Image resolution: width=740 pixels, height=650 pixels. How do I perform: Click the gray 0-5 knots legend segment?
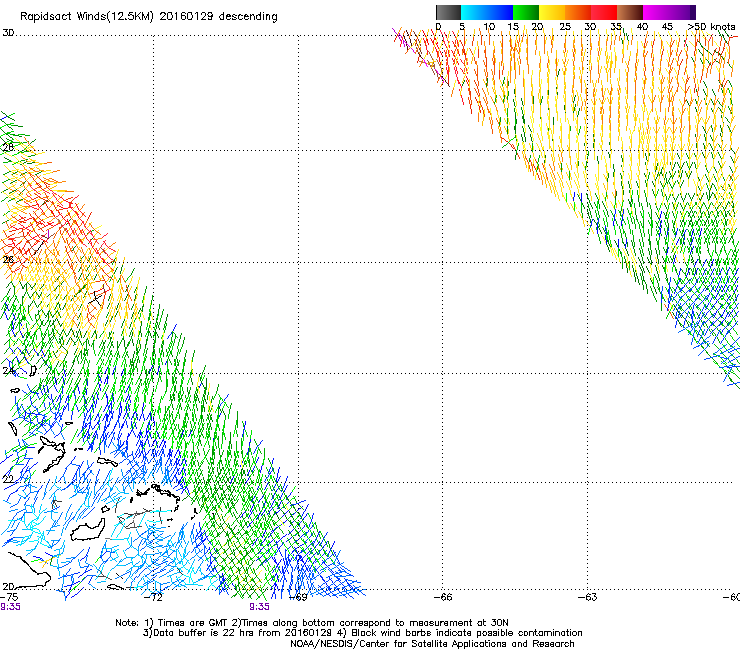(448, 12)
